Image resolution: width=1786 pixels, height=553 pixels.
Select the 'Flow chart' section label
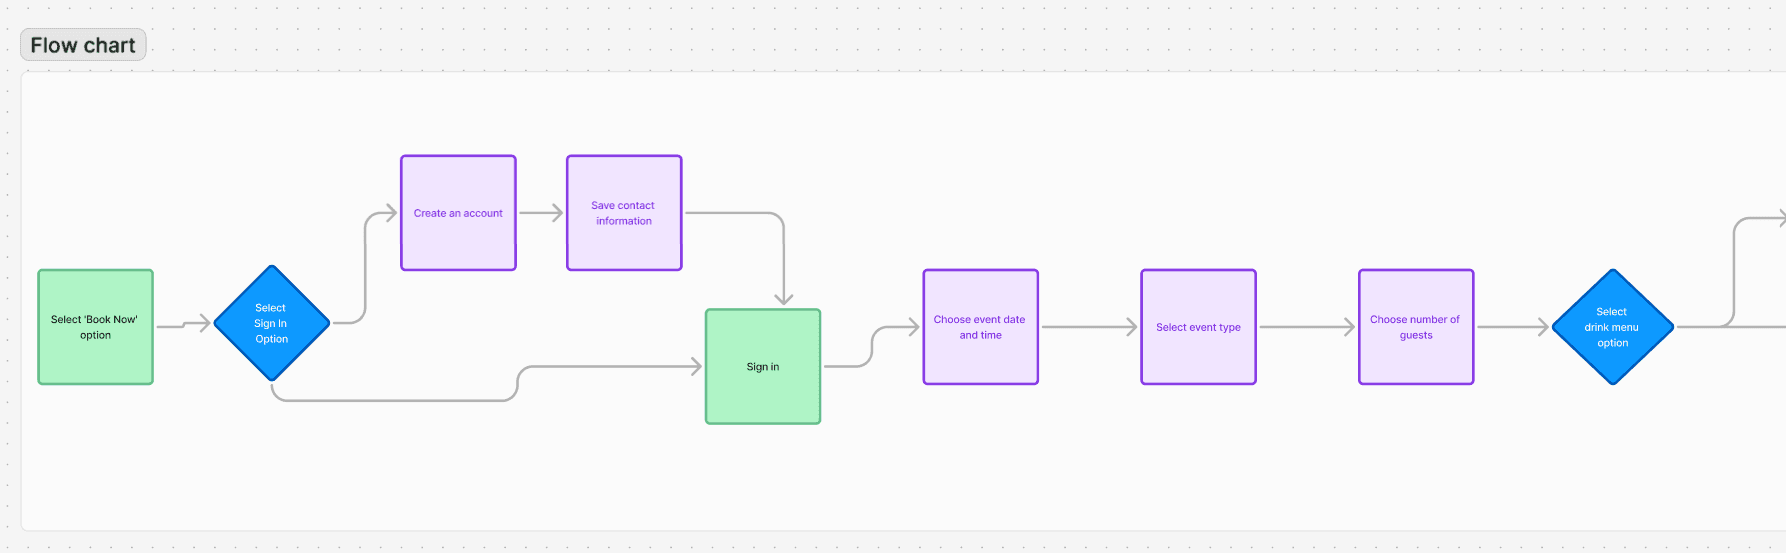click(83, 45)
